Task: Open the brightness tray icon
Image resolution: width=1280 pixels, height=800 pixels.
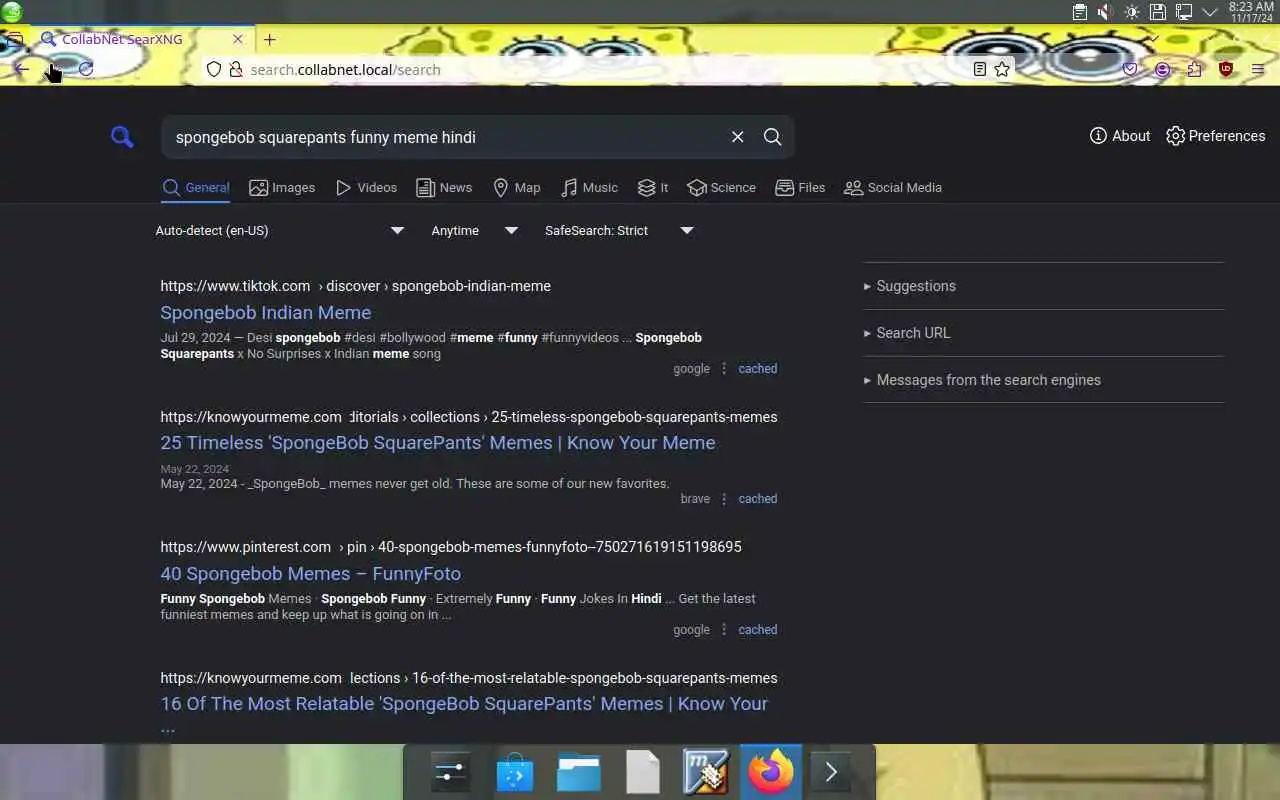Action: click(x=1131, y=12)
